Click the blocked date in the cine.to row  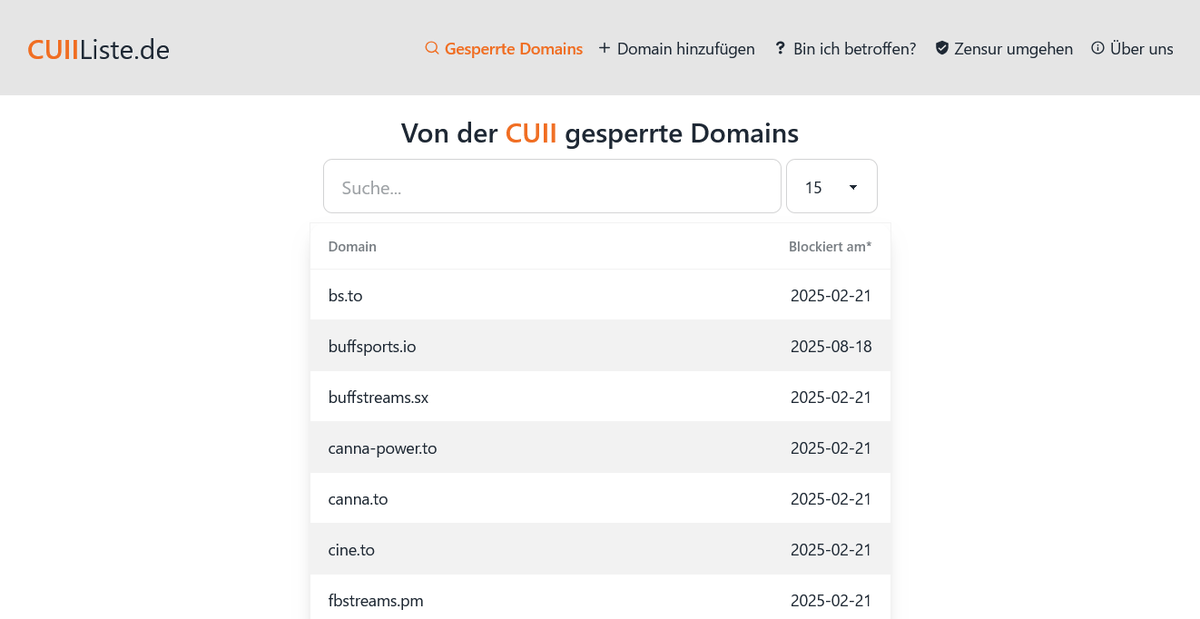(831, 549)
